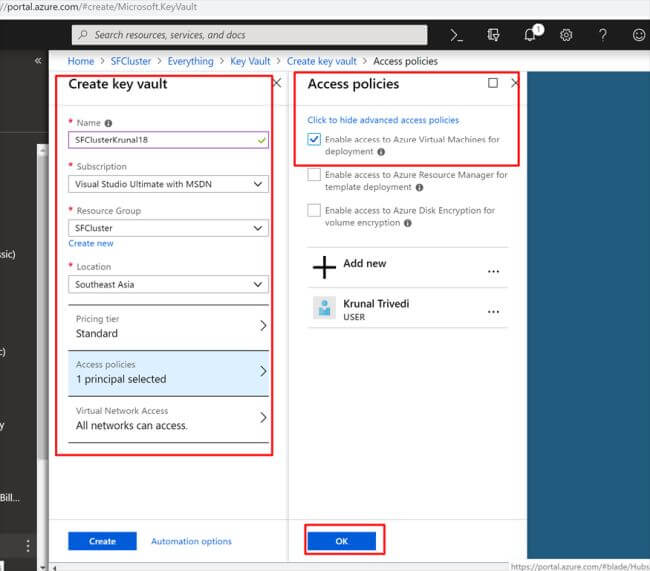Go to Home breadcrumb

pyautogui.click(x=81, y=61)
